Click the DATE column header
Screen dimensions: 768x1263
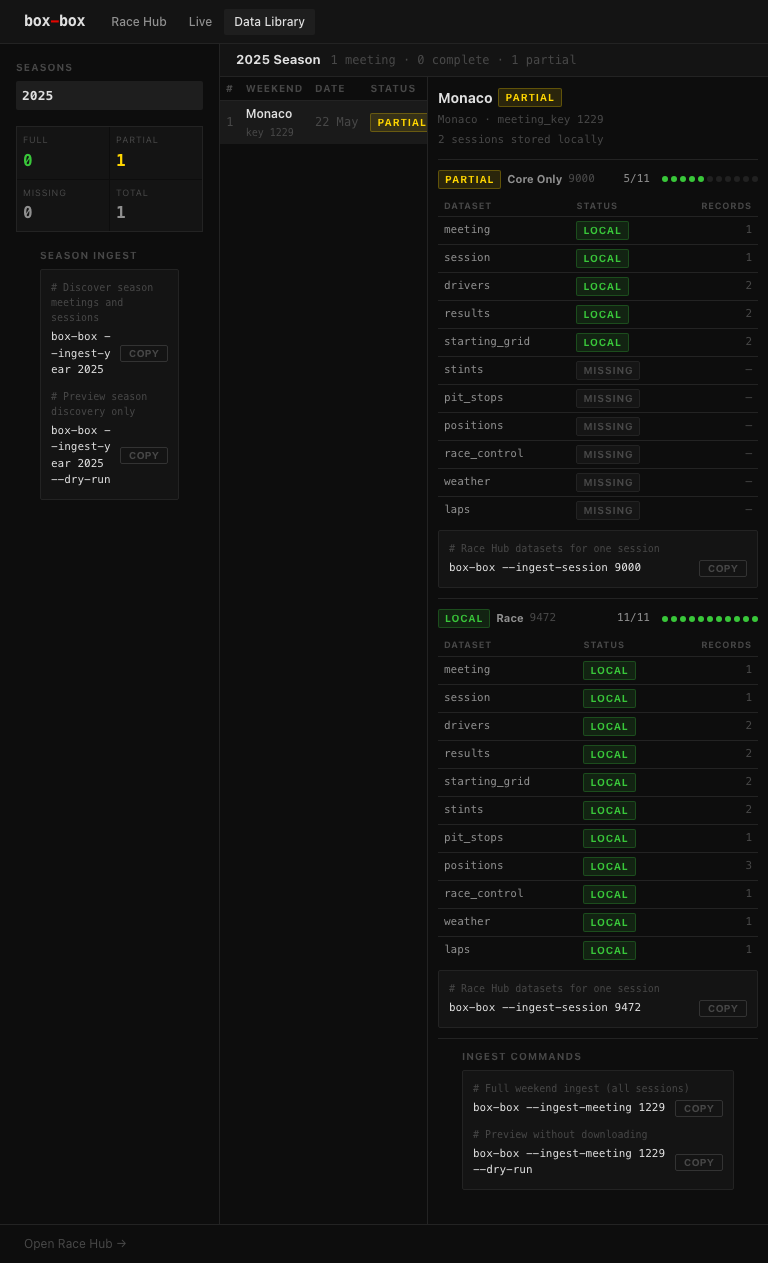[x=330, y=89]
